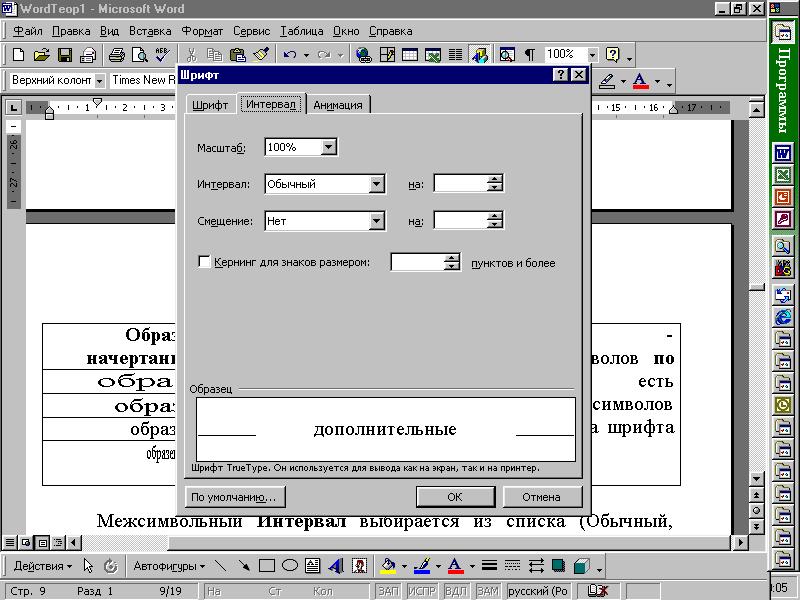The height and width of the screenshot is (600, 800).
Task: Open the Сервис menu
Action: pyautogui.click(x=252, y=31)
